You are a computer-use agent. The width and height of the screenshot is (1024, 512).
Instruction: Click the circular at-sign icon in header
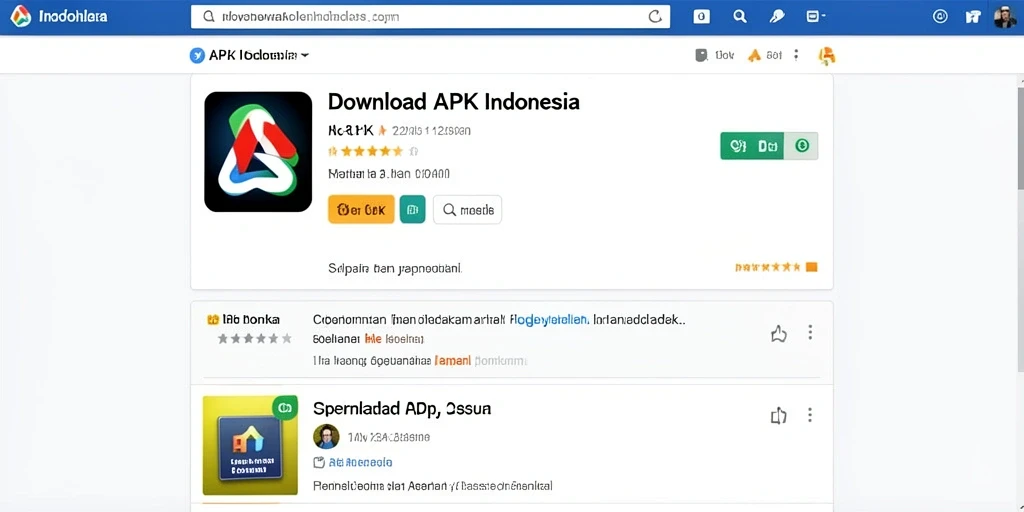point(940,17)
